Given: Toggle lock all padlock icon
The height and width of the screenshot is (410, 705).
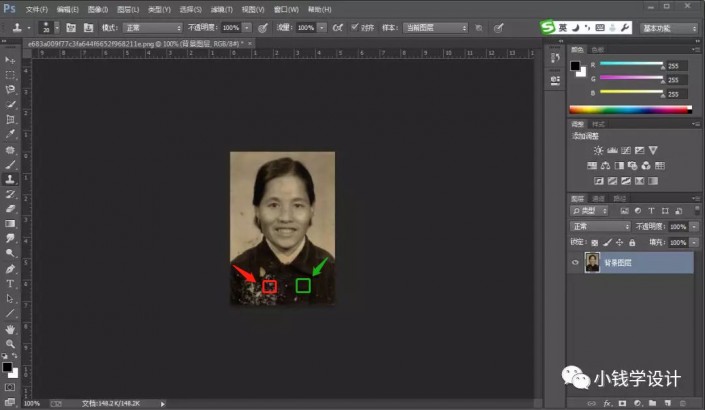Looking at the screenshot, I should pyautogui.click(x=632, y=243).
